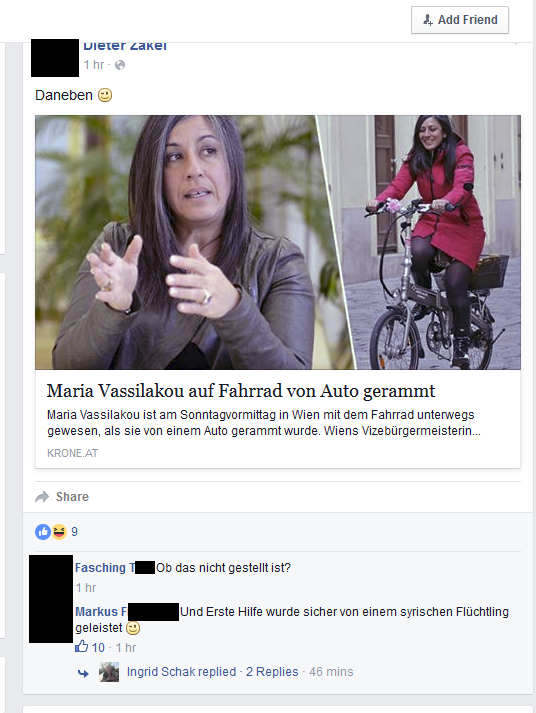This screenshot has width=536, height=713.
Task: Click the Add Friend button
Action: (460, 20)
